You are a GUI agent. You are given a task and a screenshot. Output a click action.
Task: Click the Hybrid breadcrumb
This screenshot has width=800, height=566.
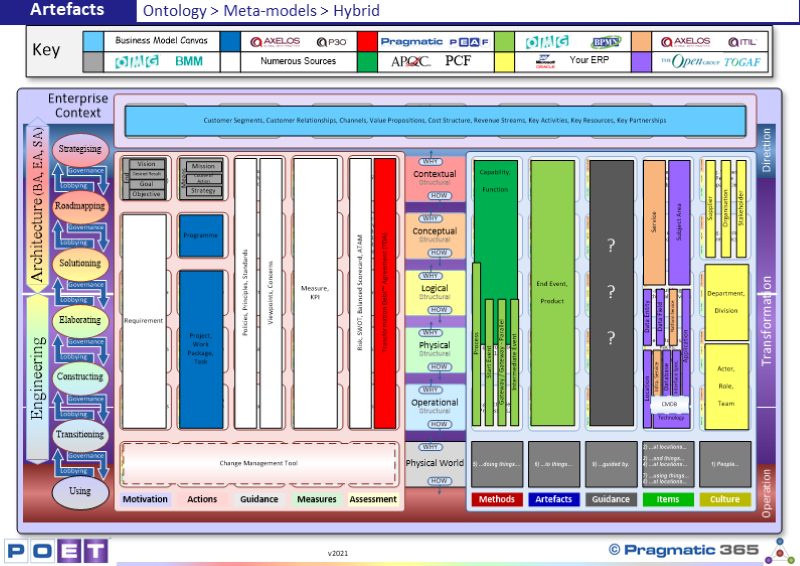point(357,11)
